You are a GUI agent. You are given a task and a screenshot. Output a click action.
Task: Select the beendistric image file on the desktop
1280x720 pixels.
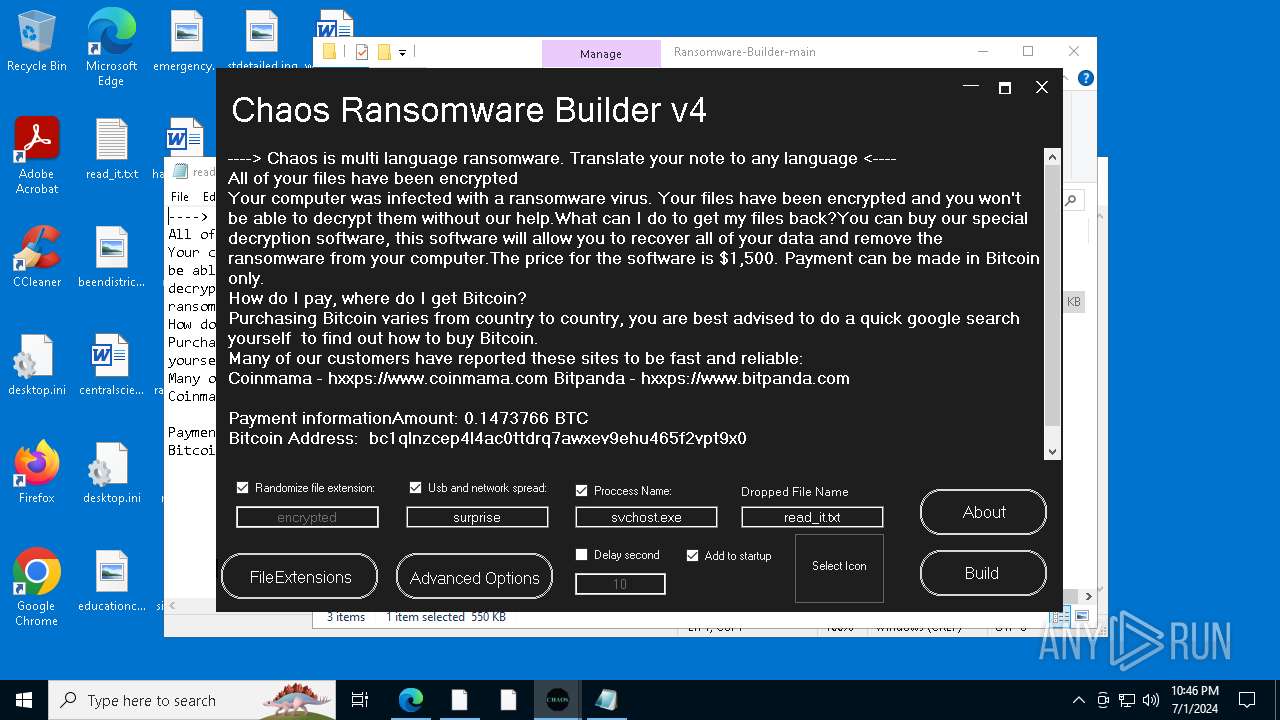111,257
